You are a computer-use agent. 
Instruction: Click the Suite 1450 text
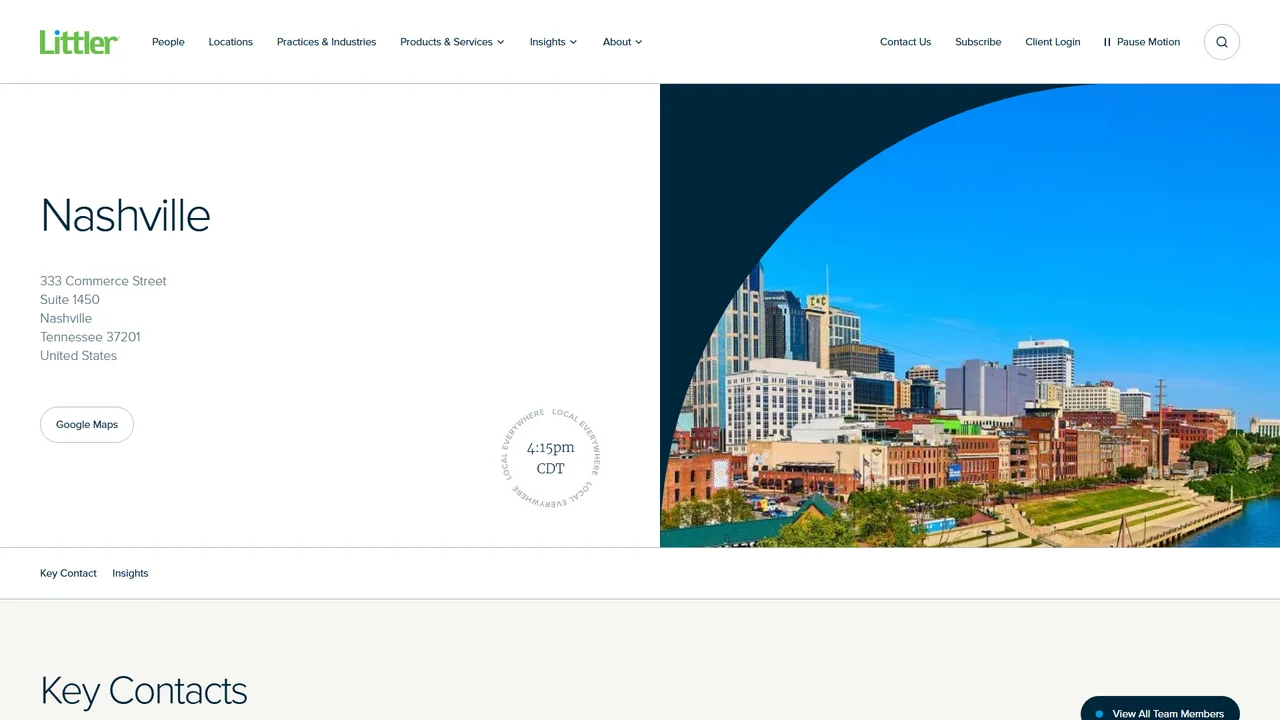coord(70,300)
